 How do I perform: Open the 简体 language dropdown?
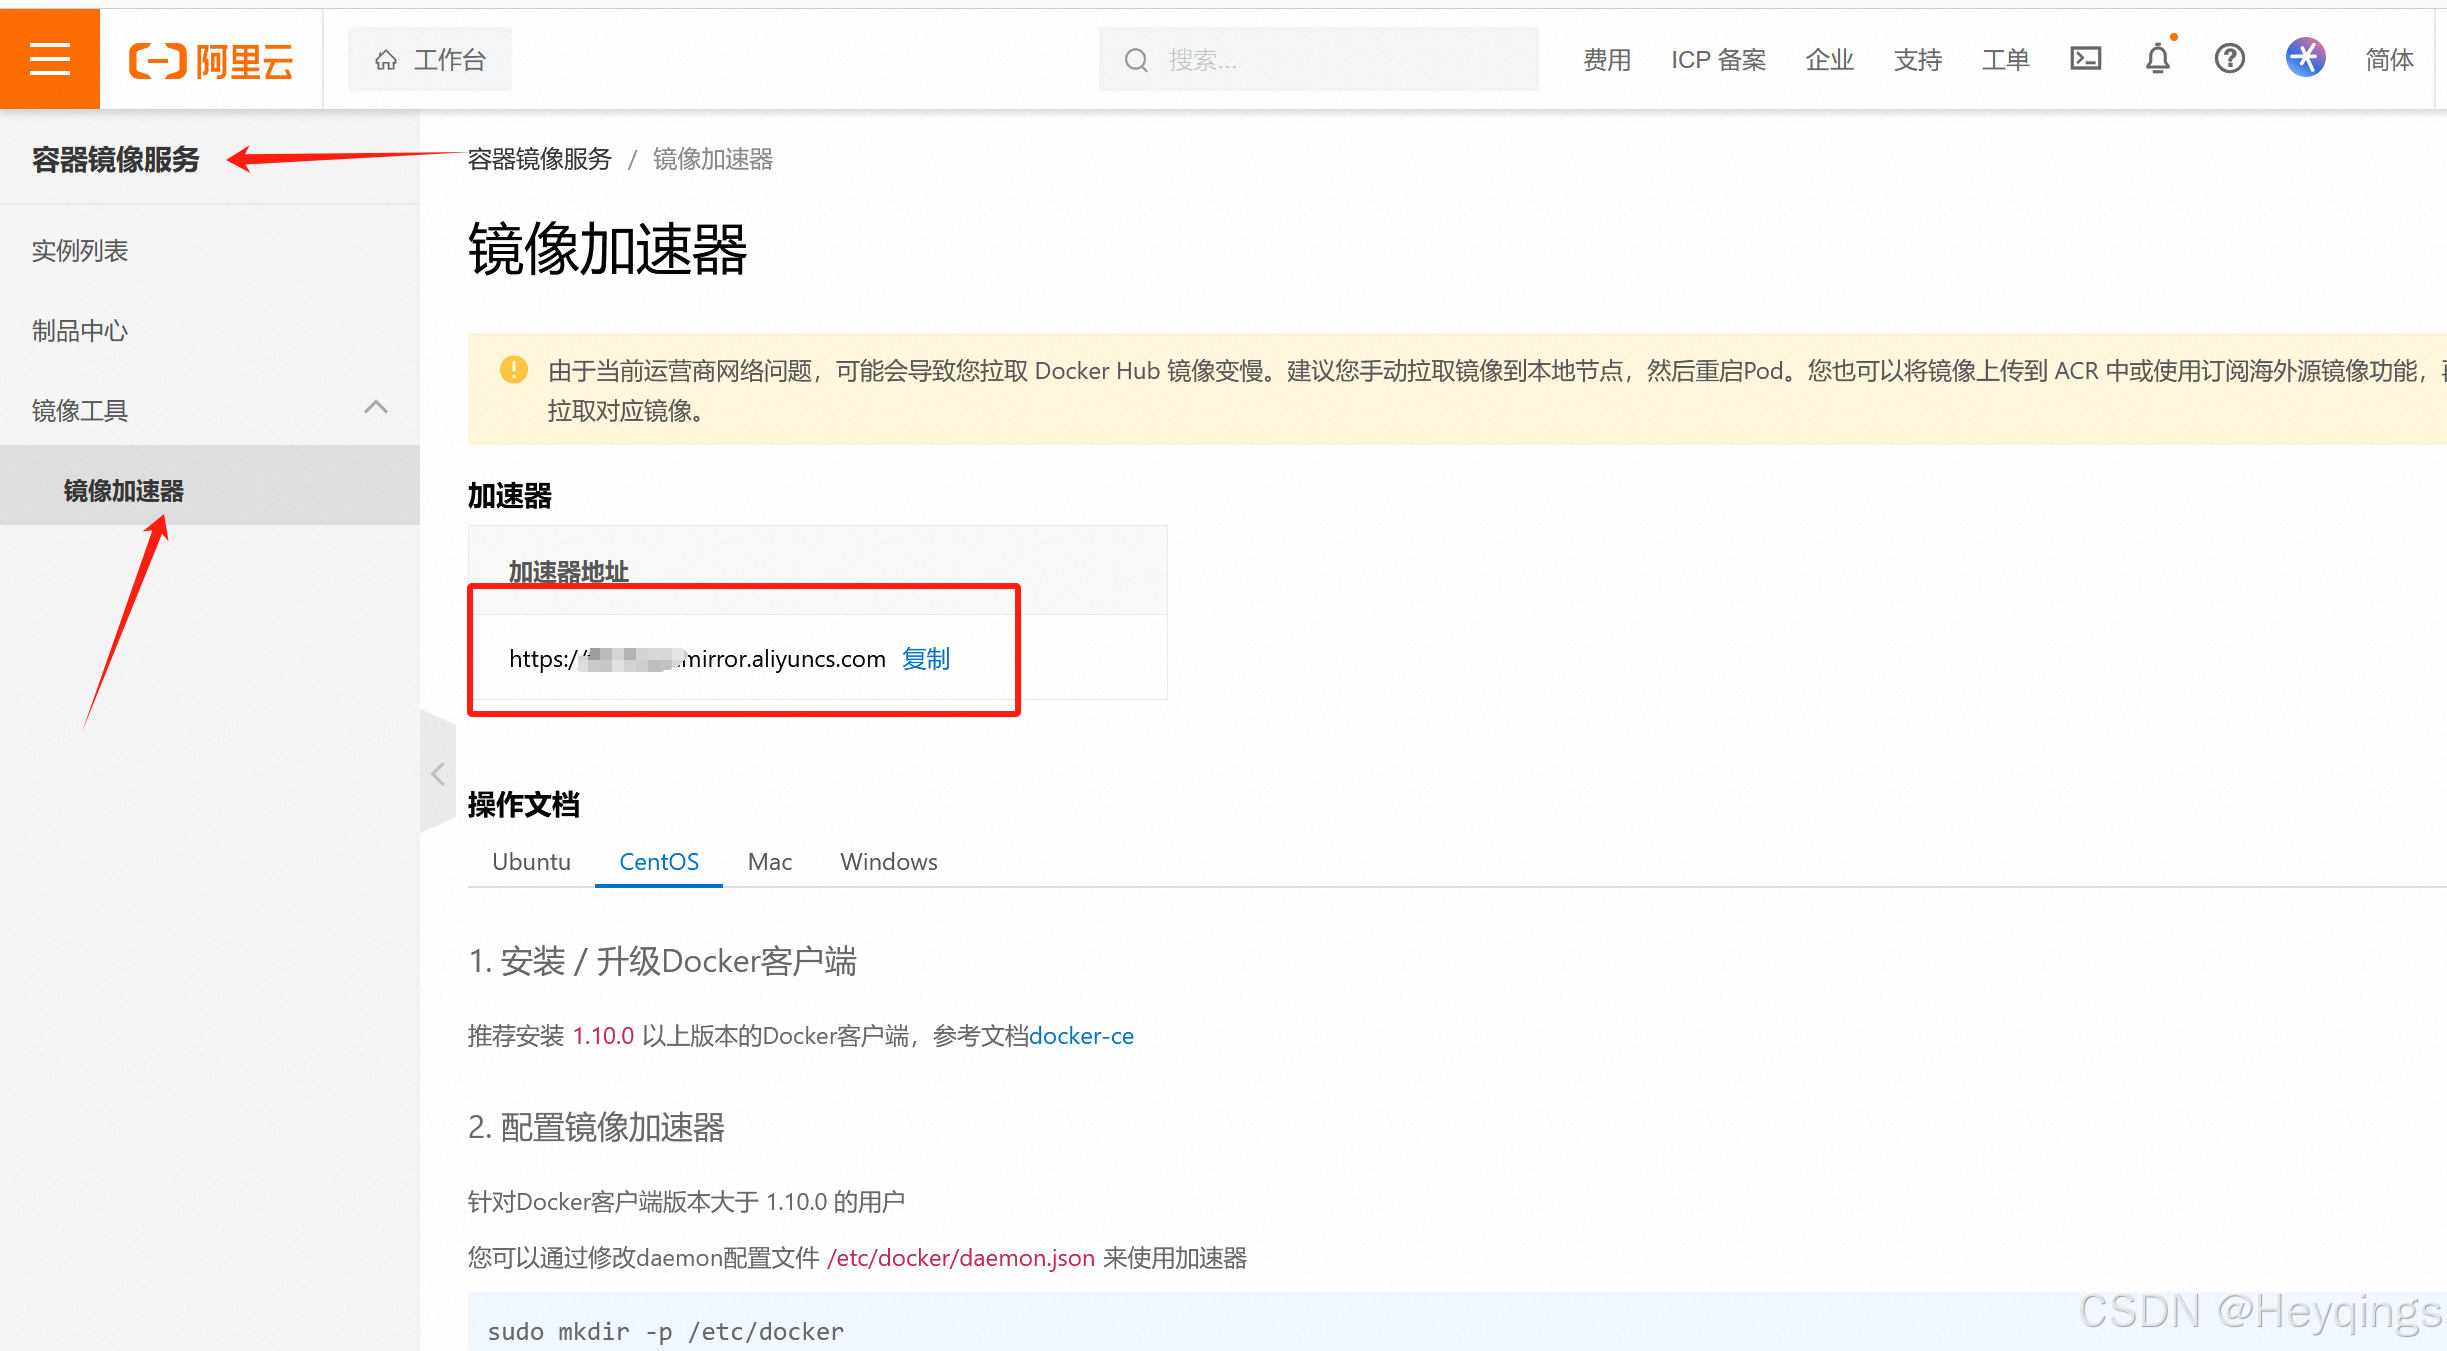tap(2389, 60)
